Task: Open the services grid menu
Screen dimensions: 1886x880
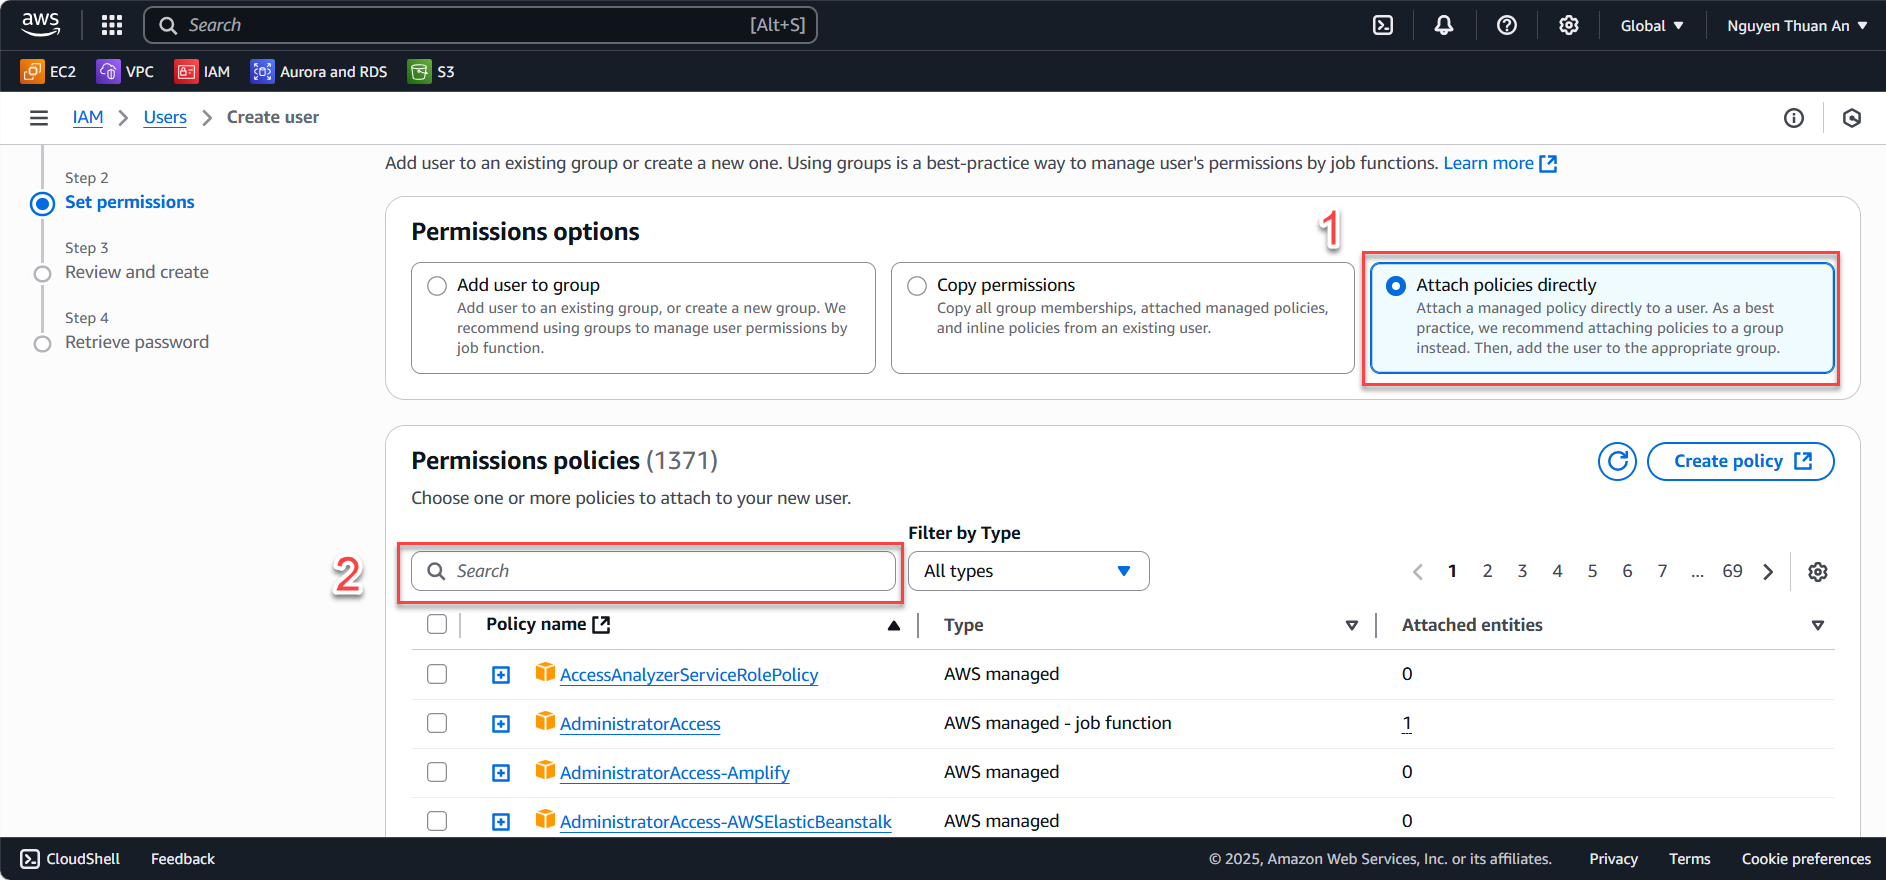Action: [112, 25]
